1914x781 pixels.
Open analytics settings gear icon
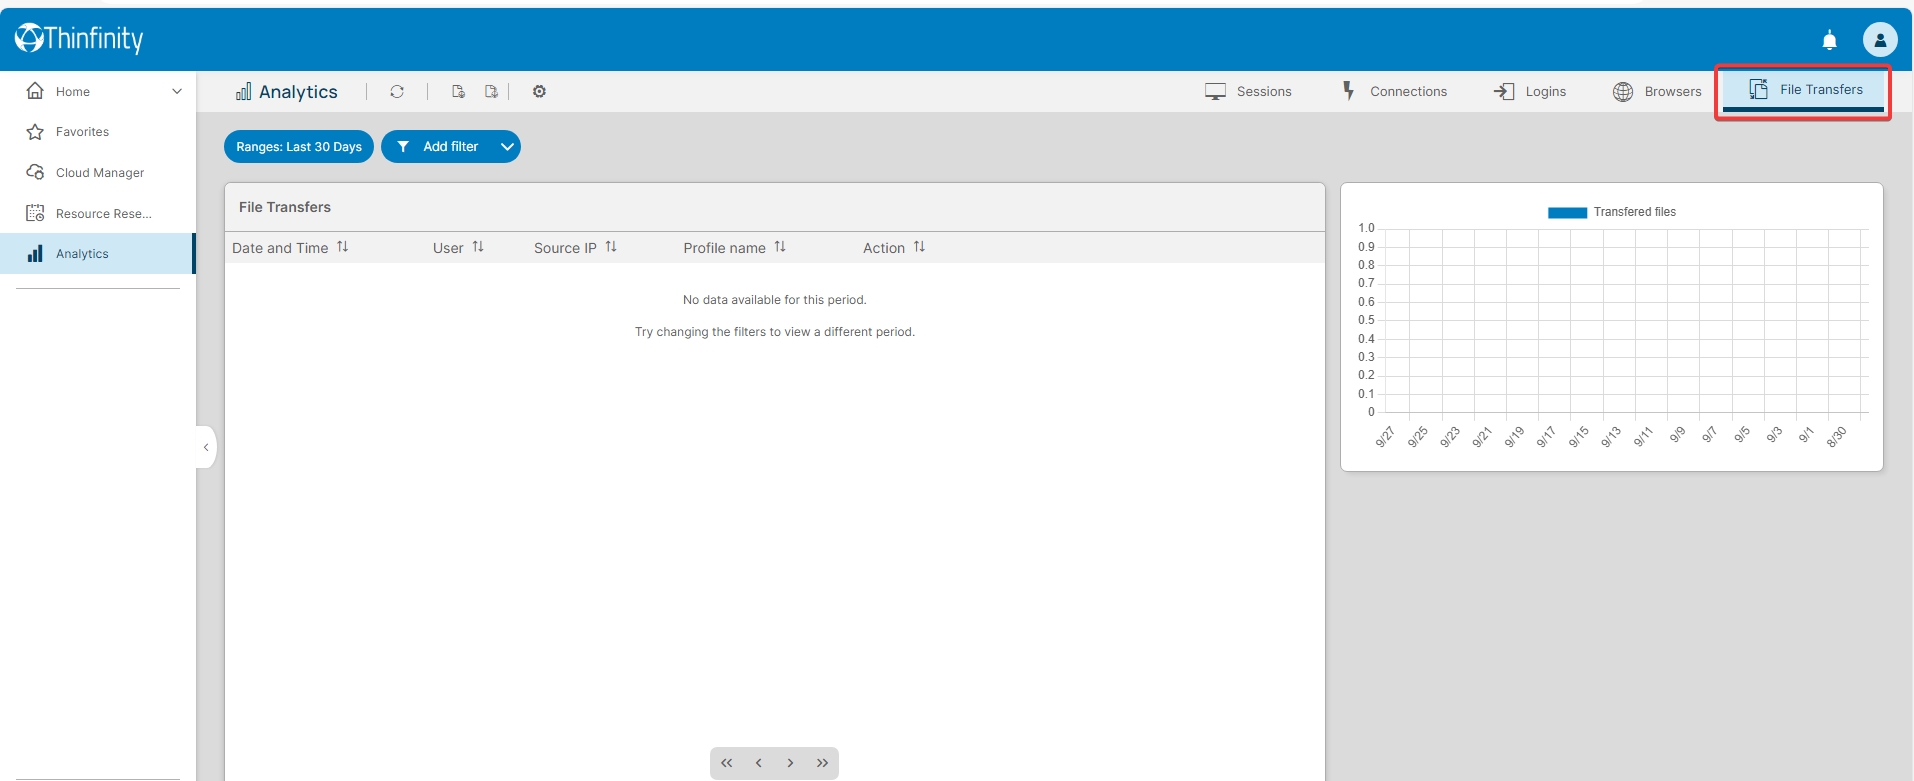click(x=539, y=91)
